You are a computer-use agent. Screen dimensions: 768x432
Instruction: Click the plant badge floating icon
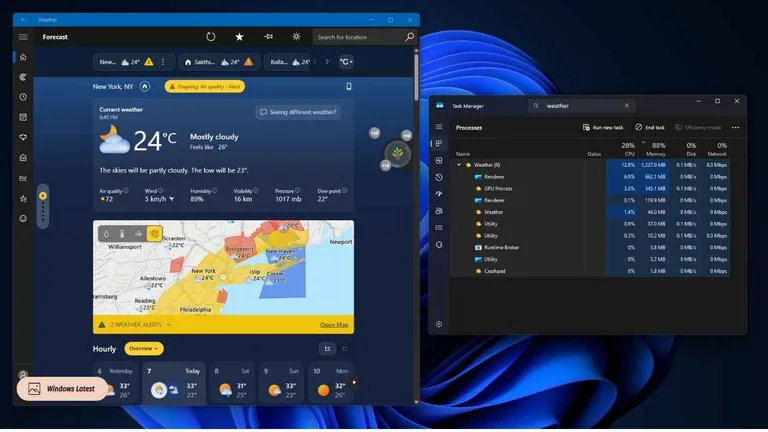click(x=397, y=154)
